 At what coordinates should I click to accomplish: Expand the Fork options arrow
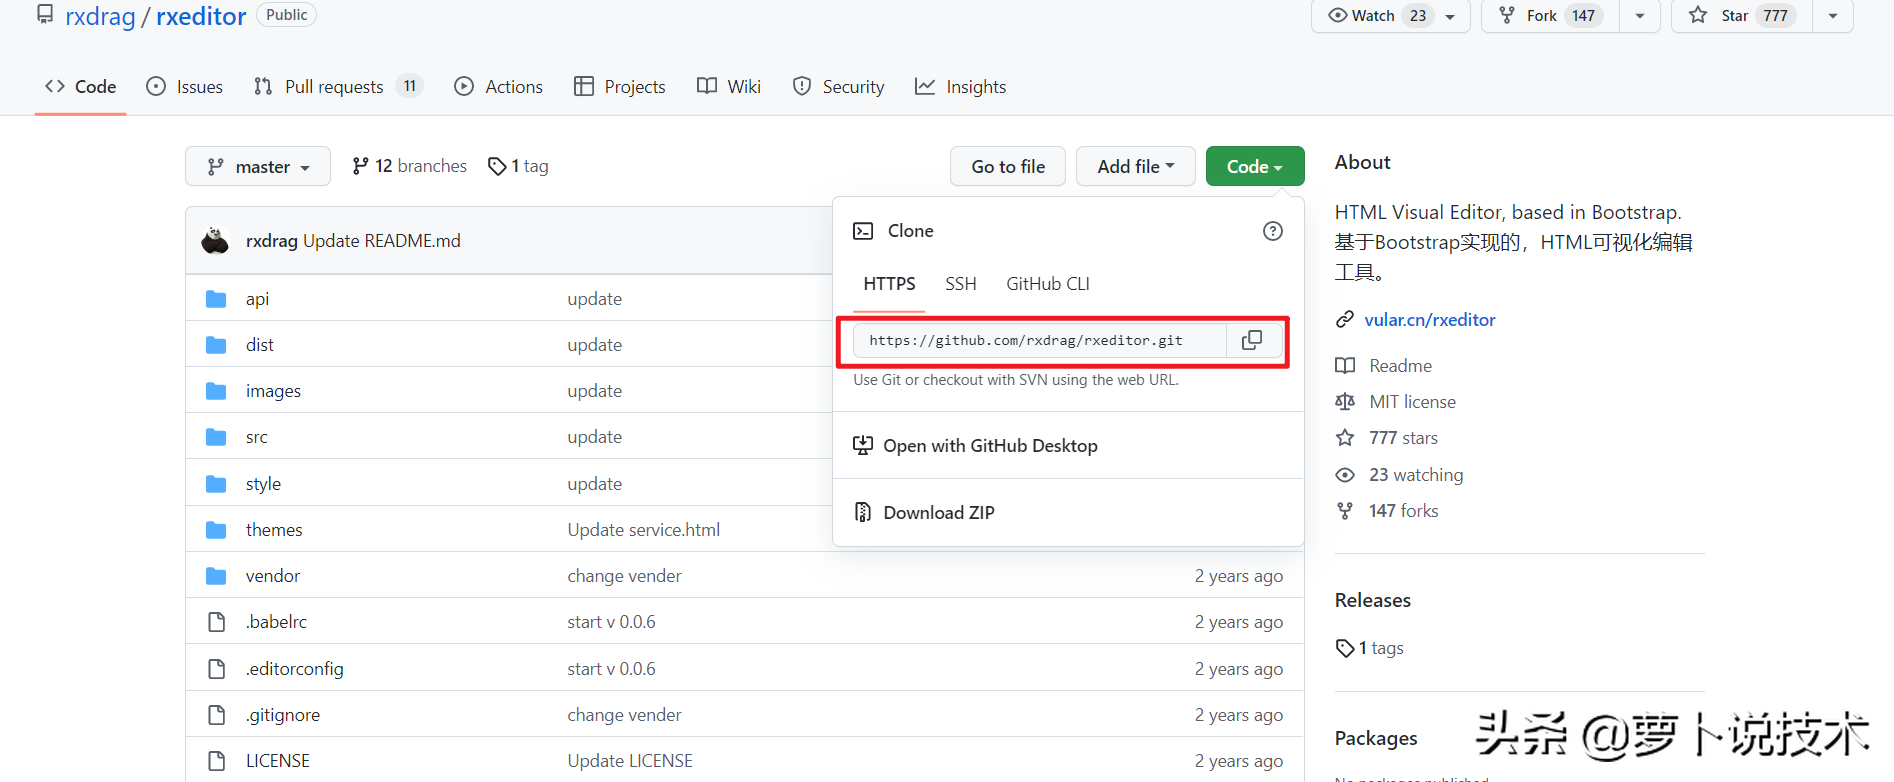(1640, 15)
